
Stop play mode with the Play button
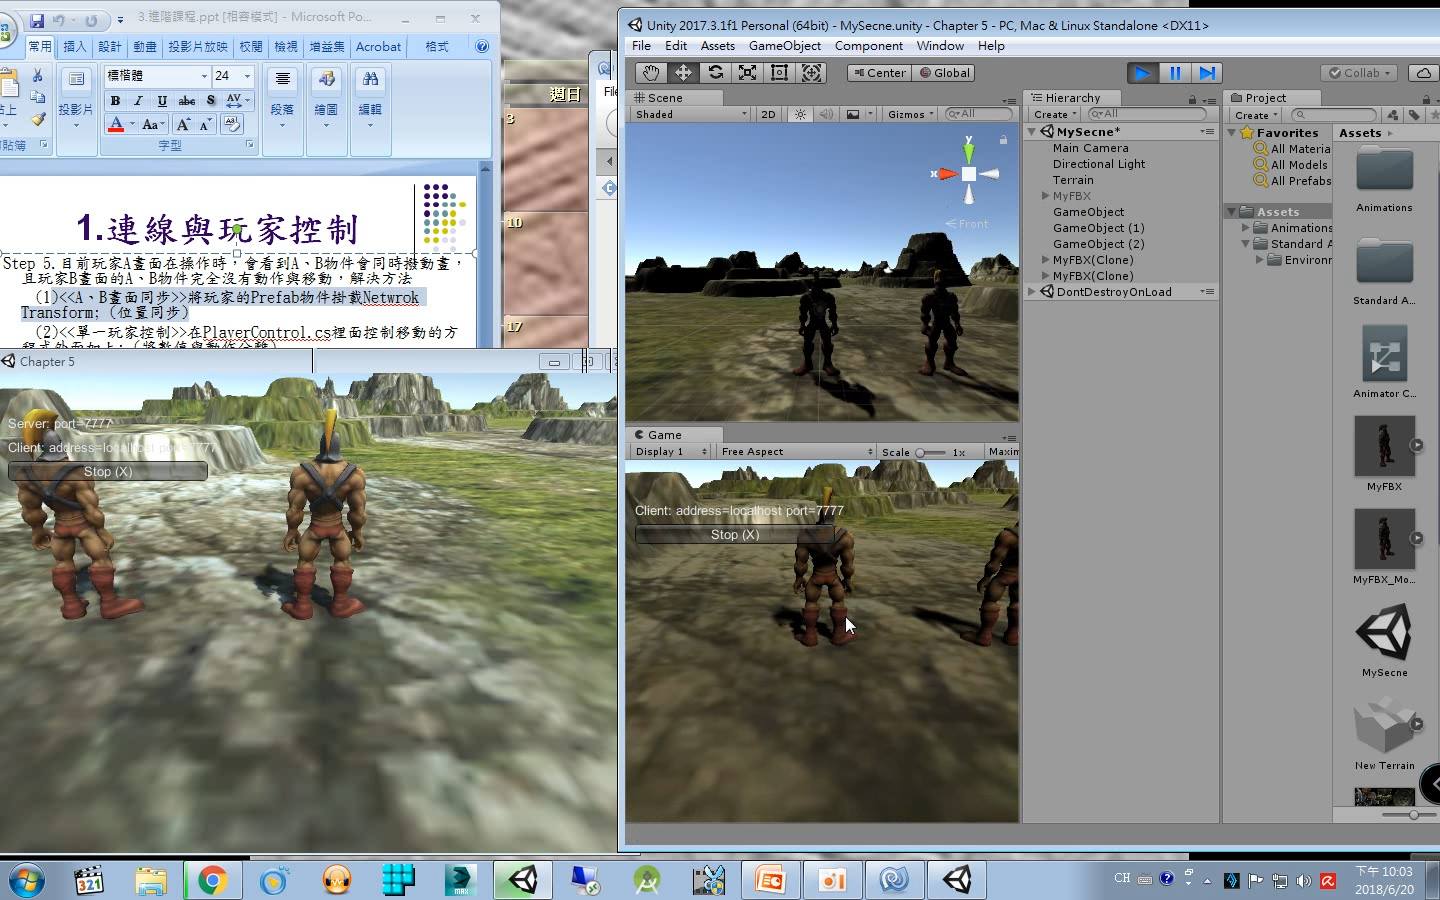coord(1142,73)
